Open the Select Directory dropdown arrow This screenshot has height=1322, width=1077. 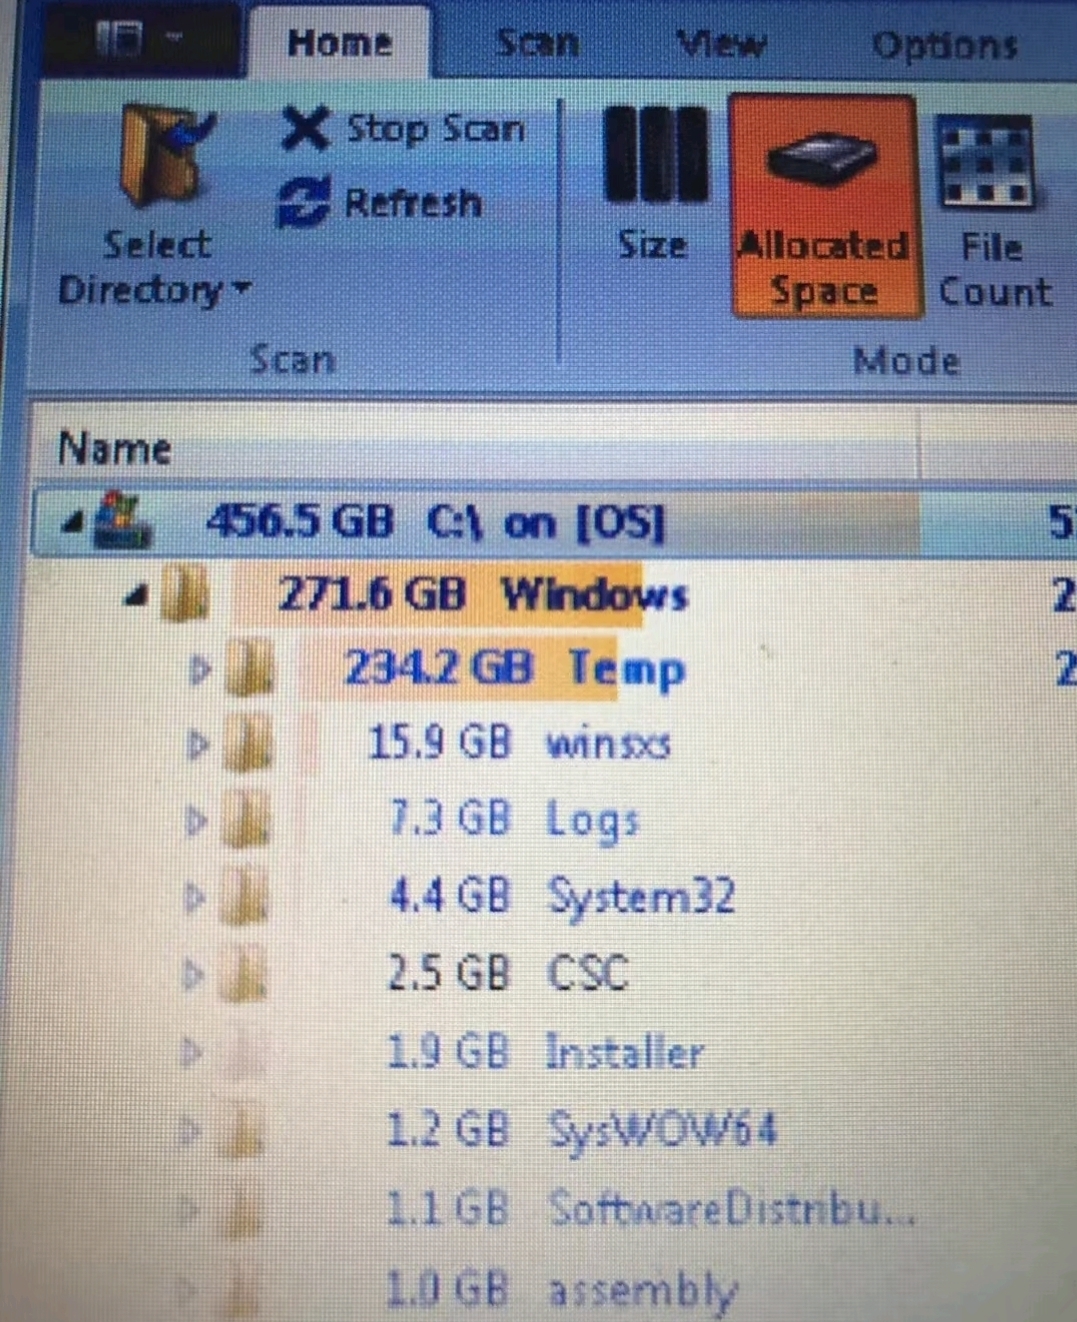point(240,289)
